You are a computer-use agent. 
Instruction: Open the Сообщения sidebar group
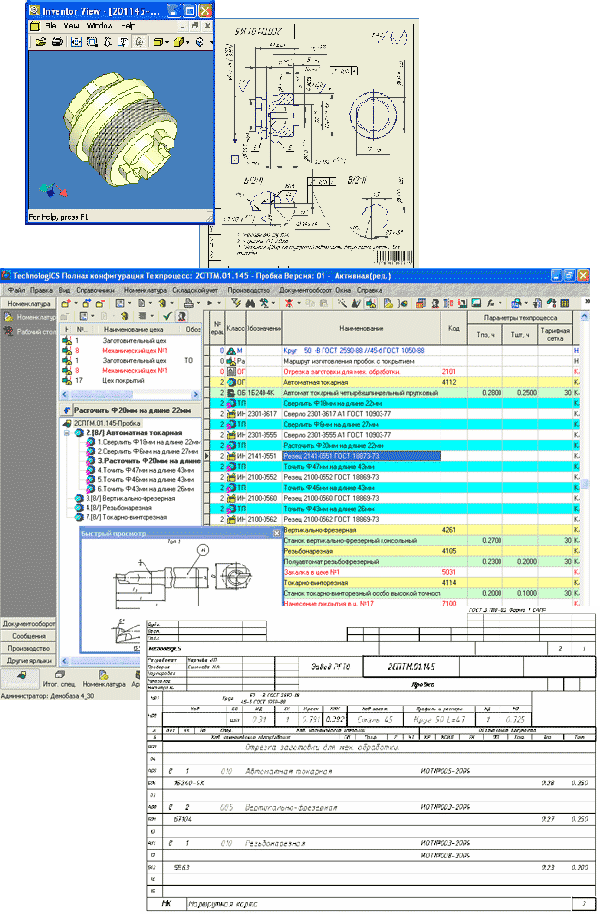coord(29,636)
